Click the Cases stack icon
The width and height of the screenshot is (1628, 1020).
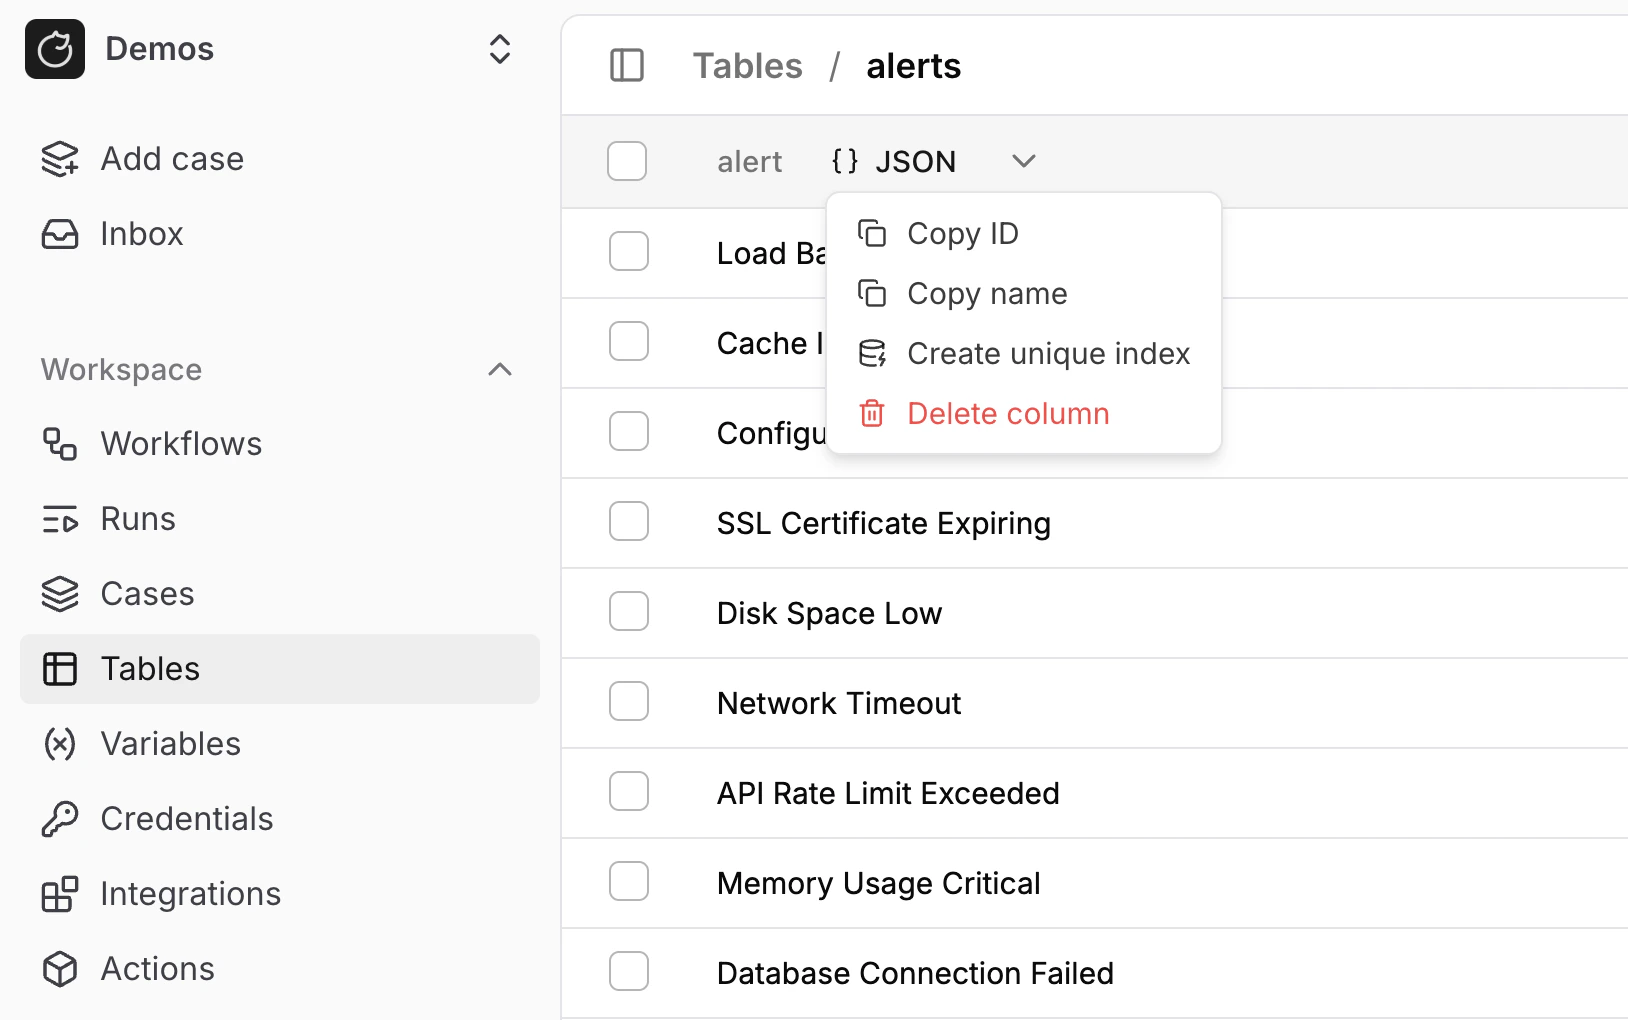click(x=59, y=593)
